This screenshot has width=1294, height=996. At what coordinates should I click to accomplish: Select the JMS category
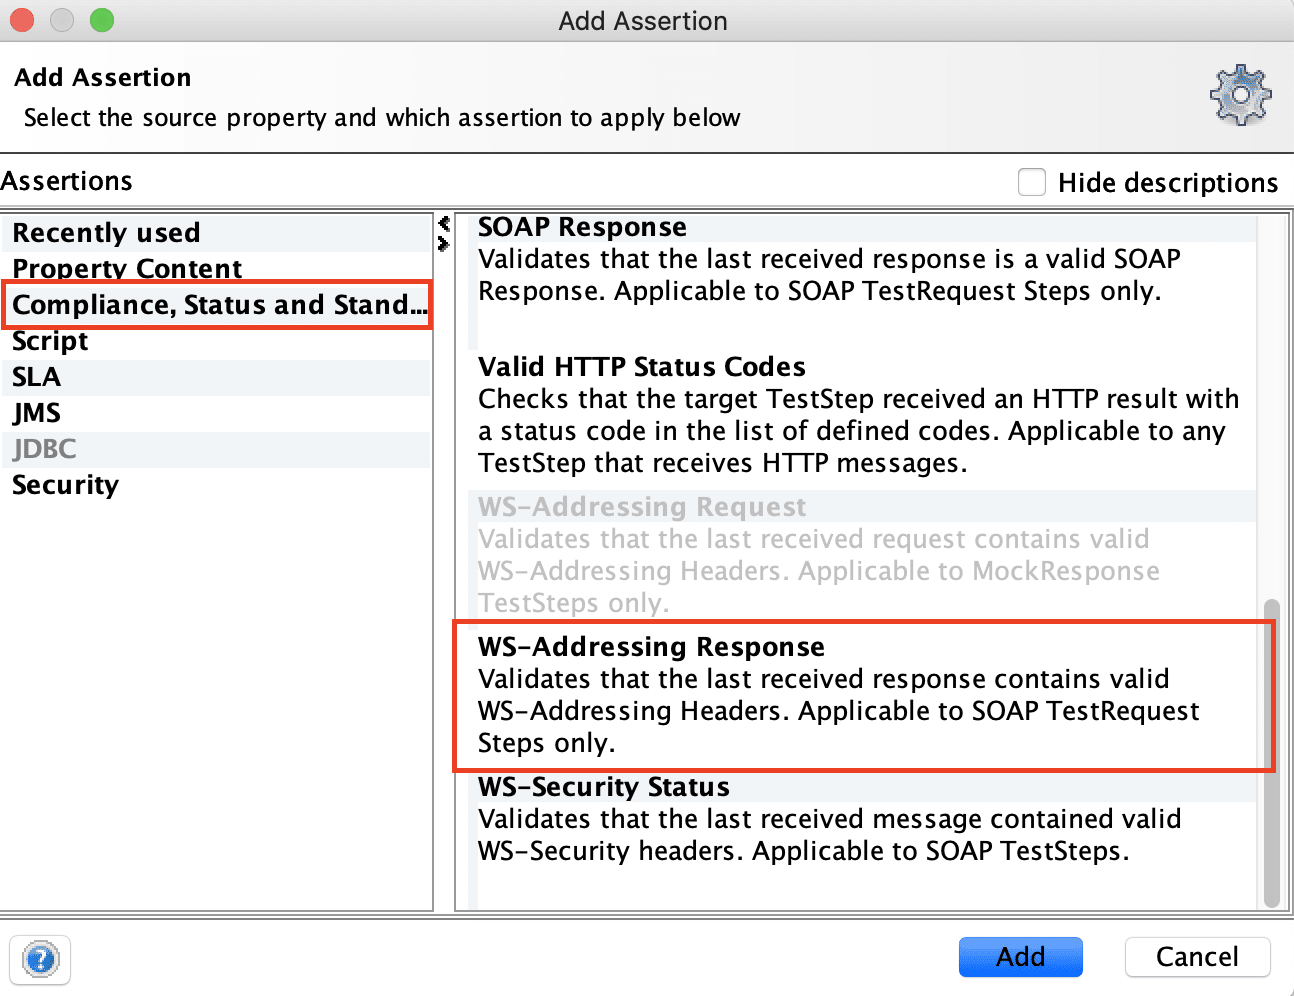click(217, 413)
